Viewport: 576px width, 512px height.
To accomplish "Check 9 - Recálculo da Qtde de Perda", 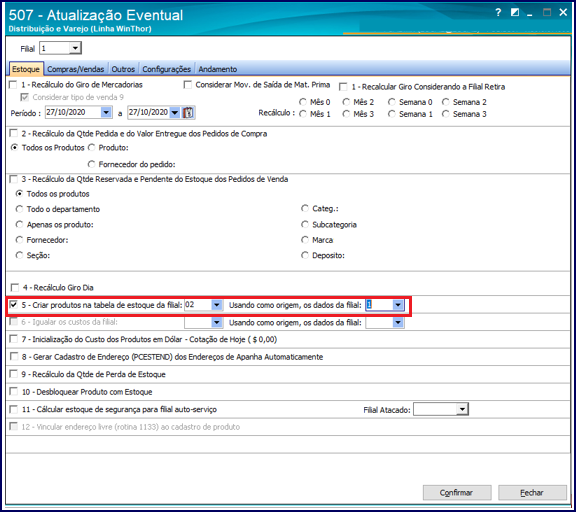I will point(14,374).
